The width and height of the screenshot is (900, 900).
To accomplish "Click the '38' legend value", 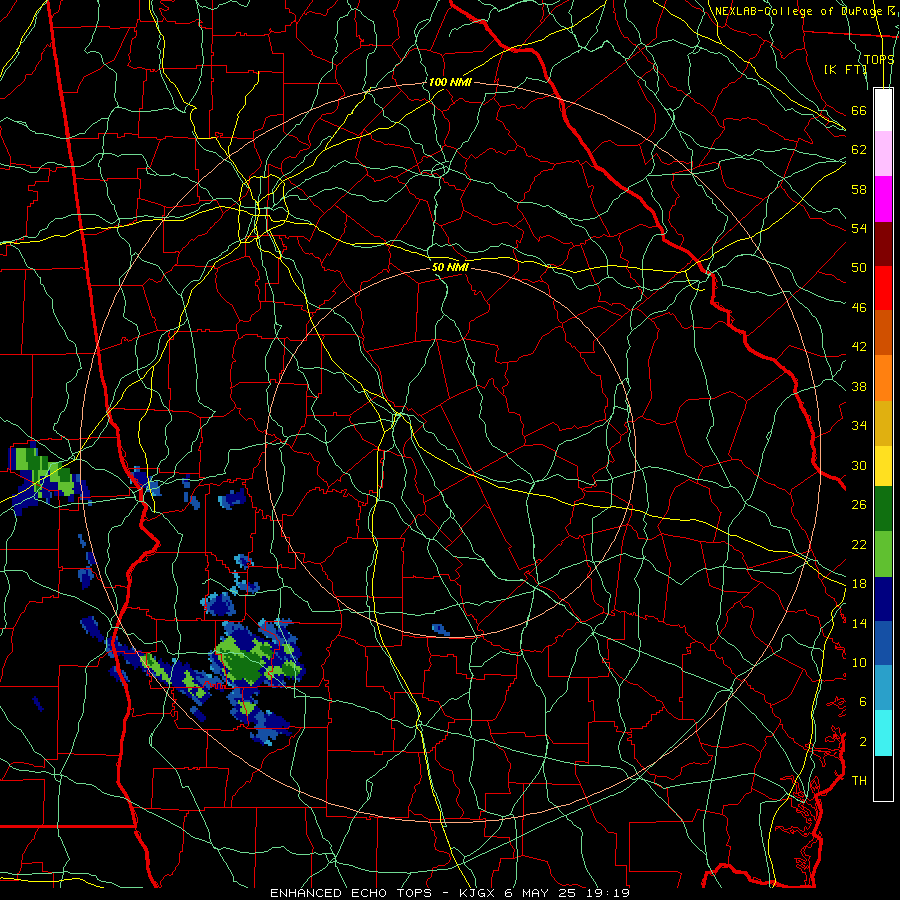I will pyautogui.click(x=859, y=386).
